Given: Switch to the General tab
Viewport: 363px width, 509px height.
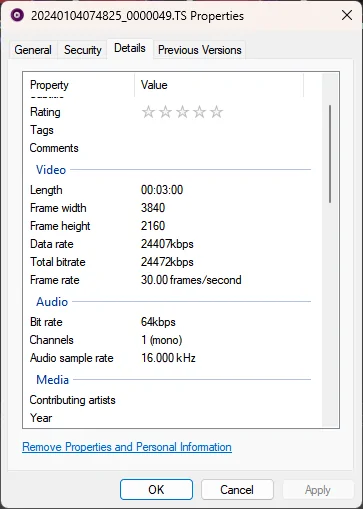Looking at the screenshot, I should click(x=33, y=50).
